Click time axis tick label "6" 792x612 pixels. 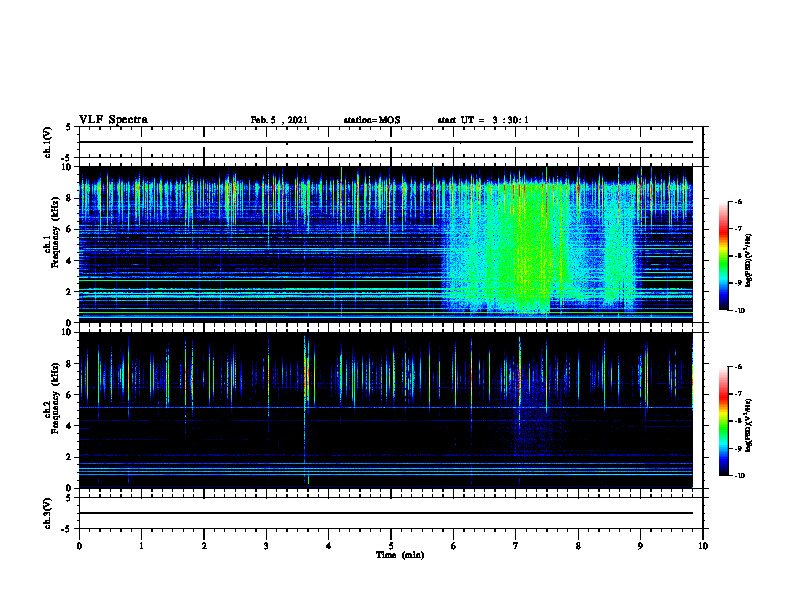[x=454, y=546]
